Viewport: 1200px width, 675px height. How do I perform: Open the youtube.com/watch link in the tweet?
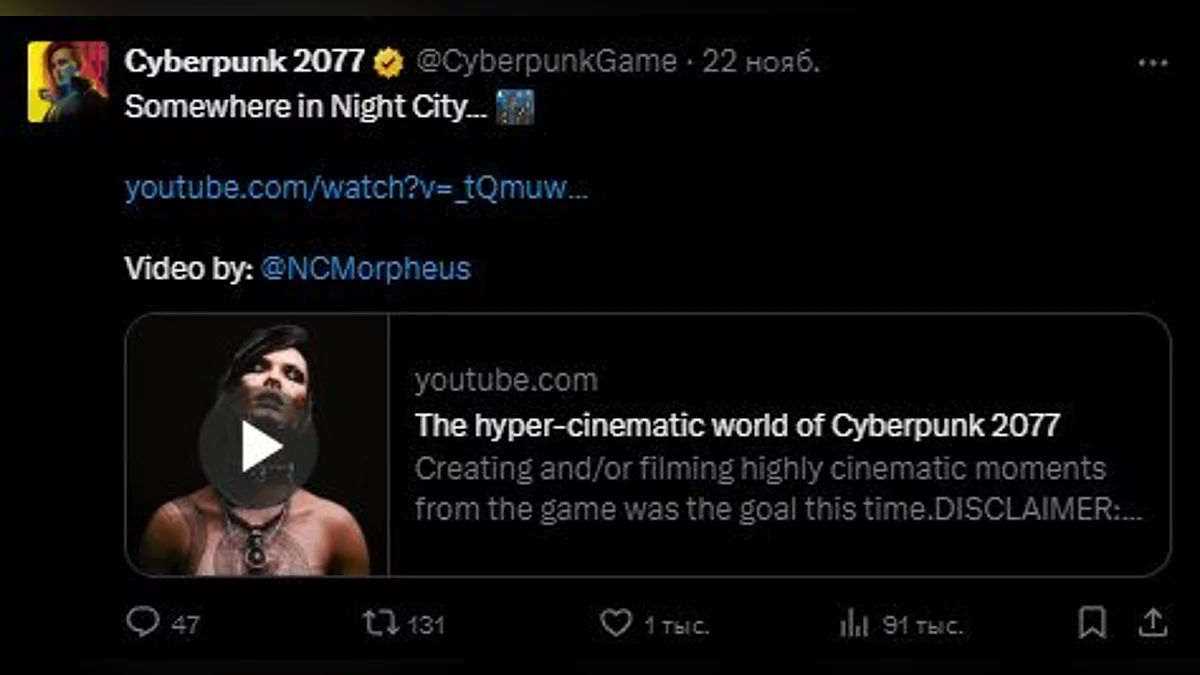pyautogui.click(x=356, y=188)
